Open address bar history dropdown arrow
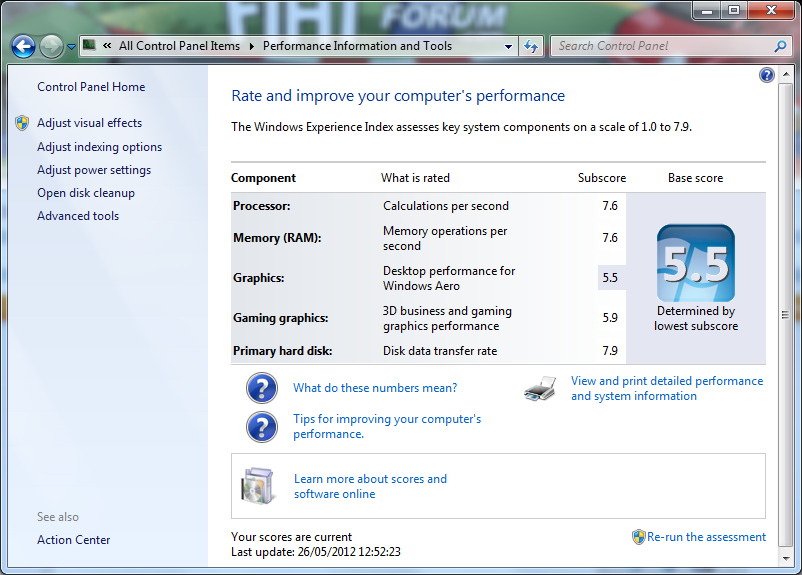 (x=508, y=47)
